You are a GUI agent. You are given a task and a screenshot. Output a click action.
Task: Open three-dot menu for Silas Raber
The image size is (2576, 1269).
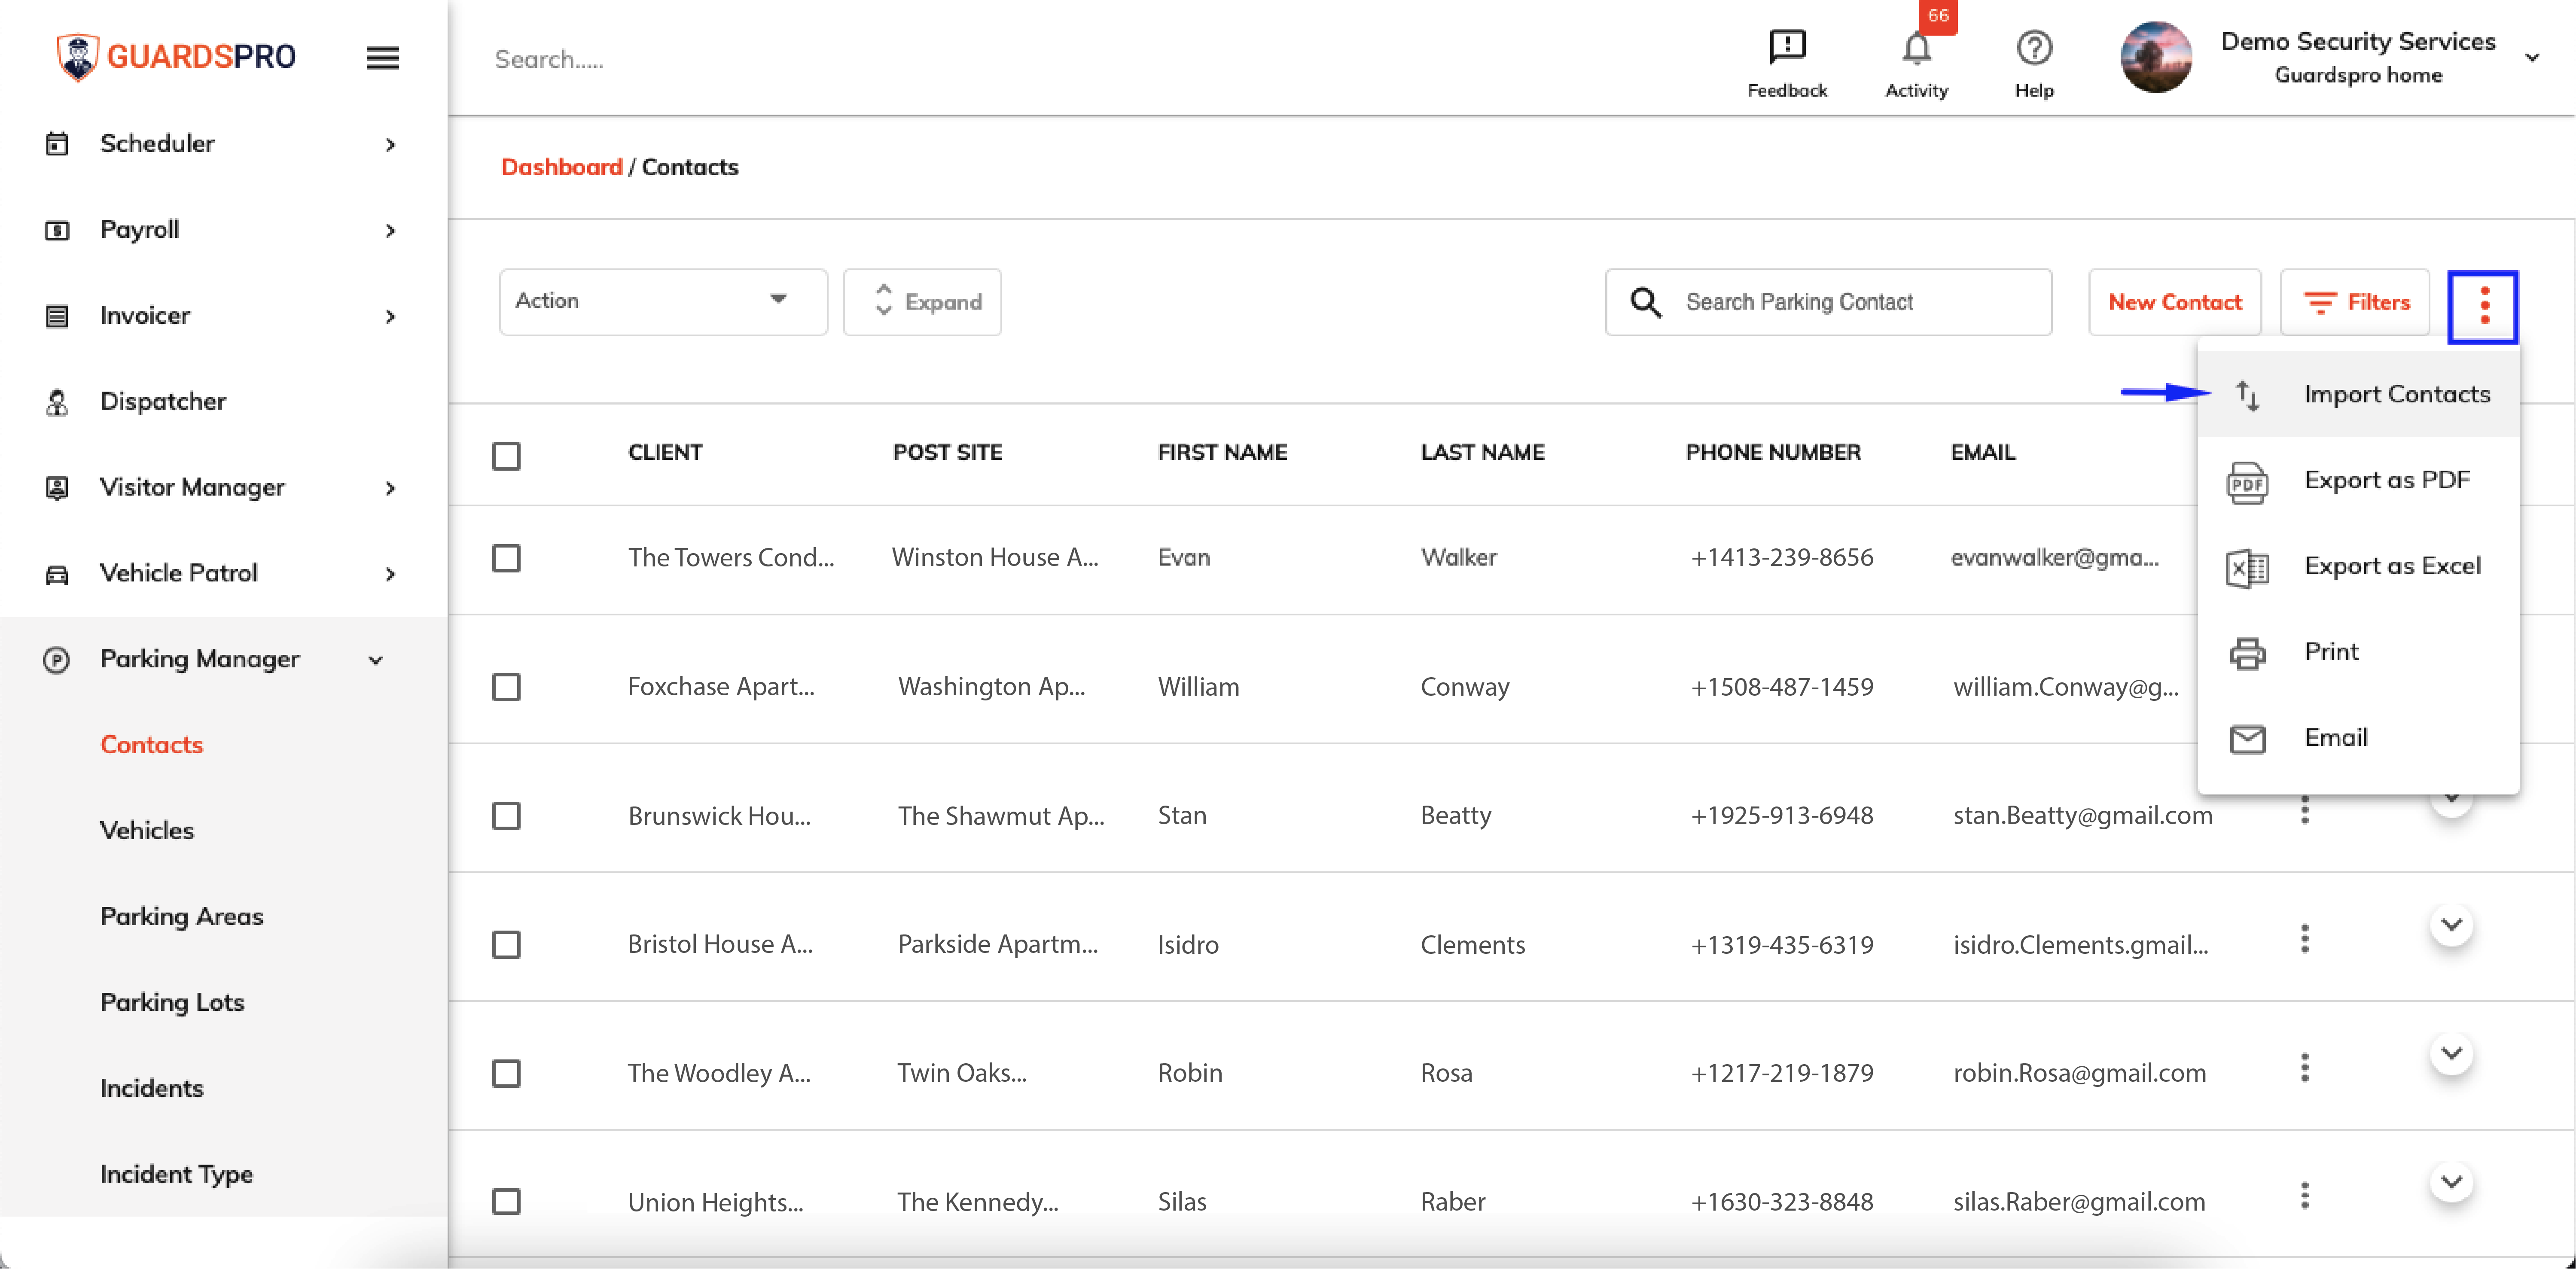(x=2304, y=1195)
